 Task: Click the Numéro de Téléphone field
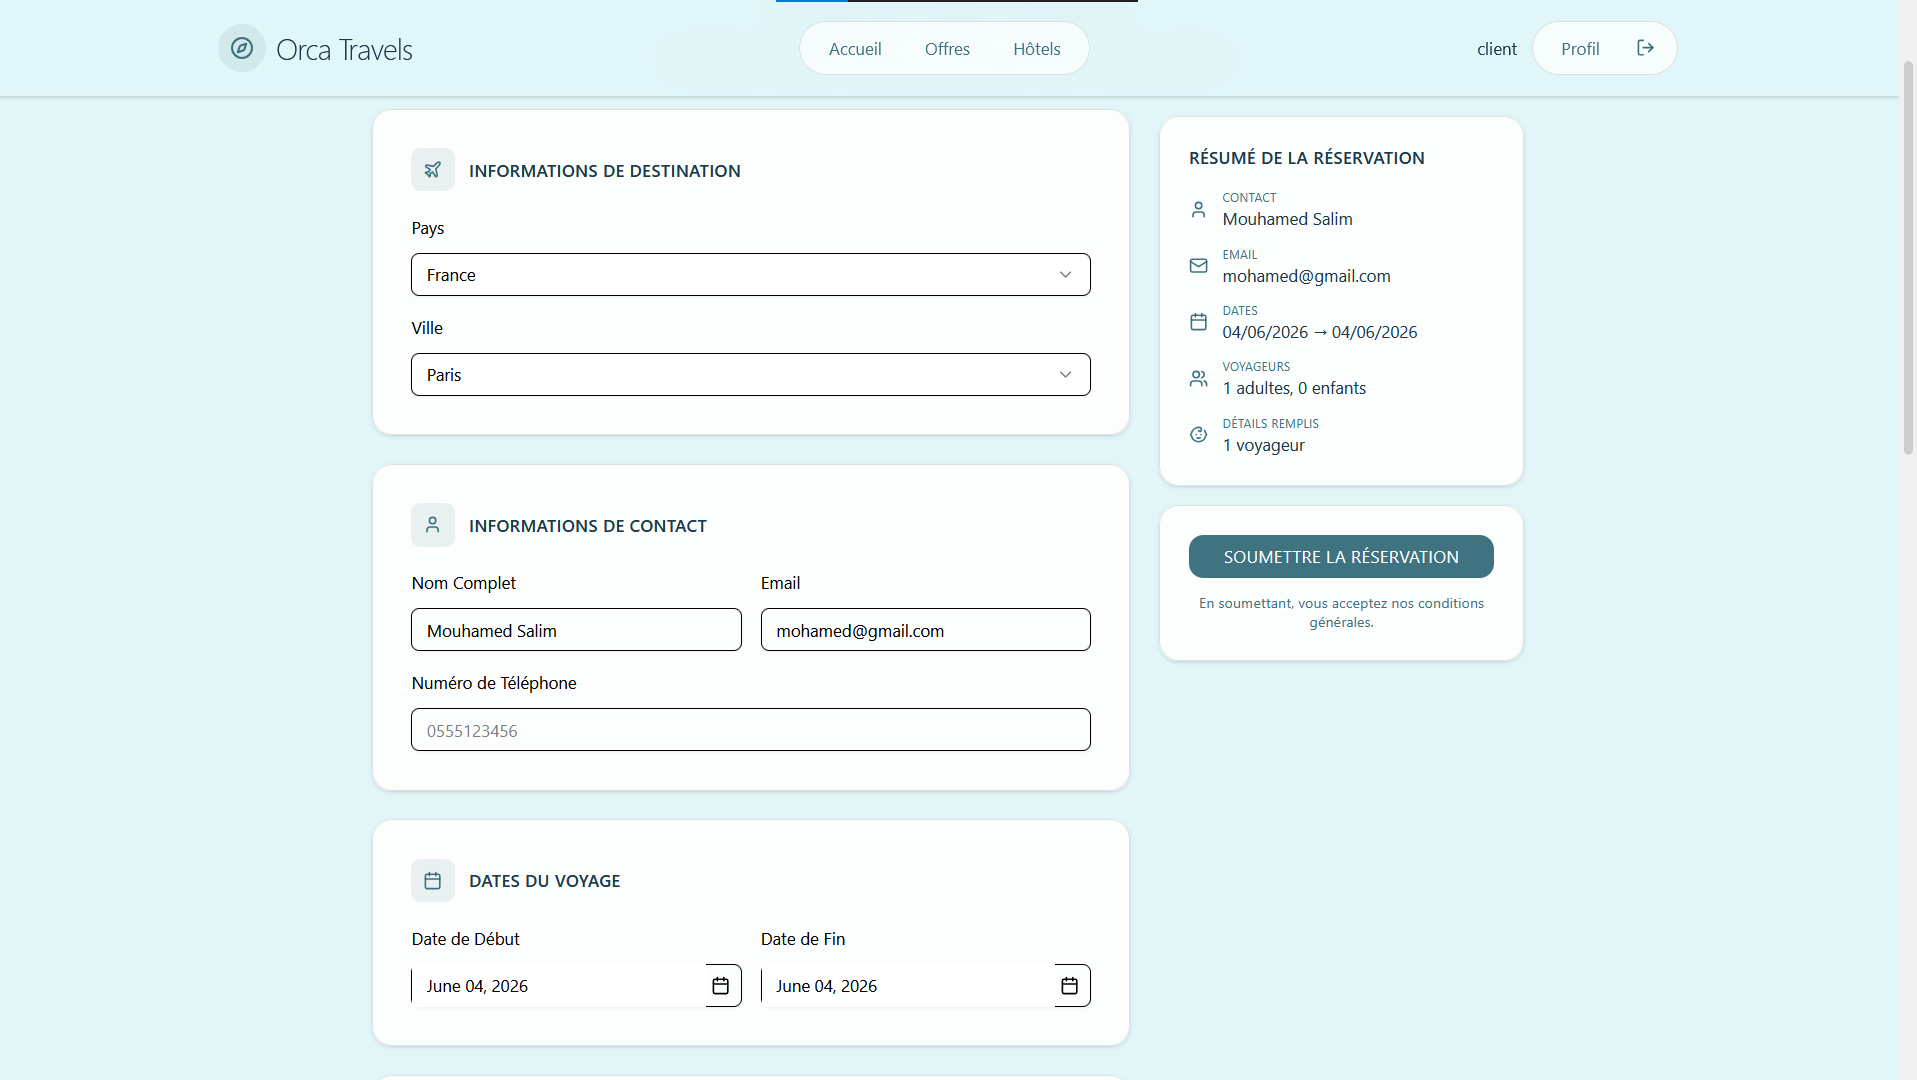tap(751, 730)
